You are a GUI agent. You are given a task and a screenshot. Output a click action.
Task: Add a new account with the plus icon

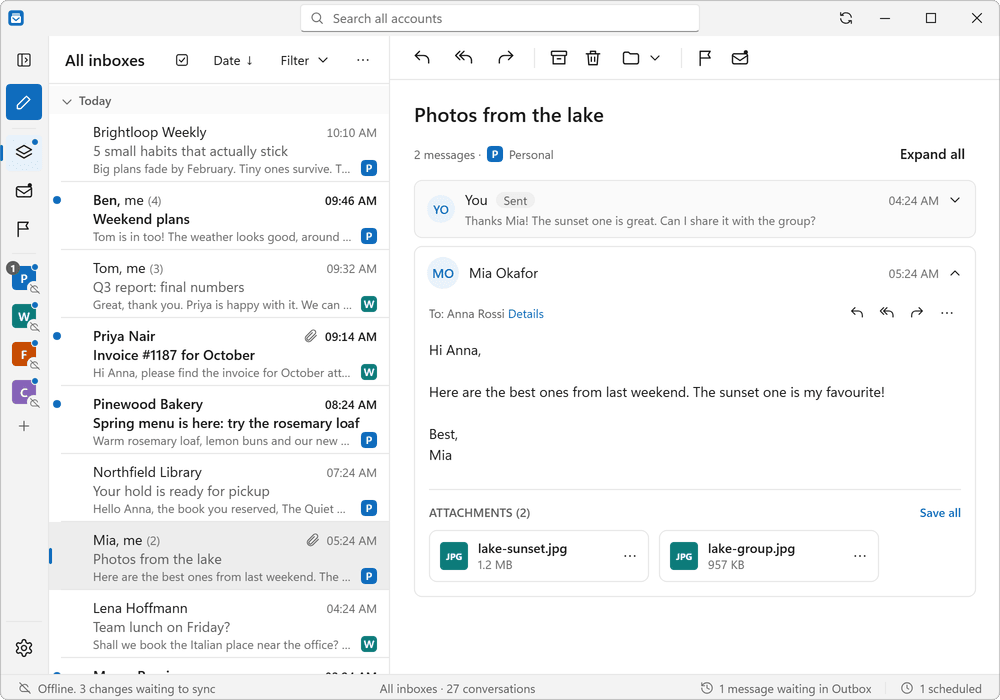[x=24, y=426]
